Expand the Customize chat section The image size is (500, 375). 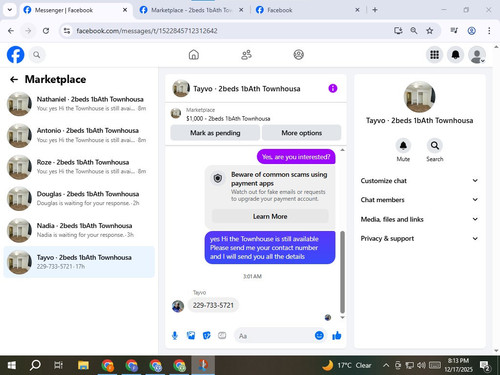coord(419,181)
